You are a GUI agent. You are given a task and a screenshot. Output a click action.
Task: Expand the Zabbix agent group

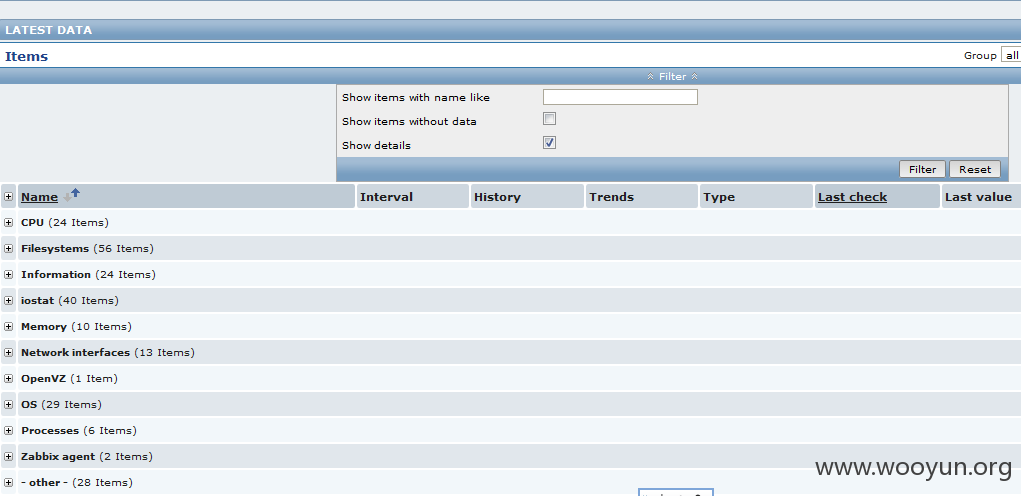8,457
